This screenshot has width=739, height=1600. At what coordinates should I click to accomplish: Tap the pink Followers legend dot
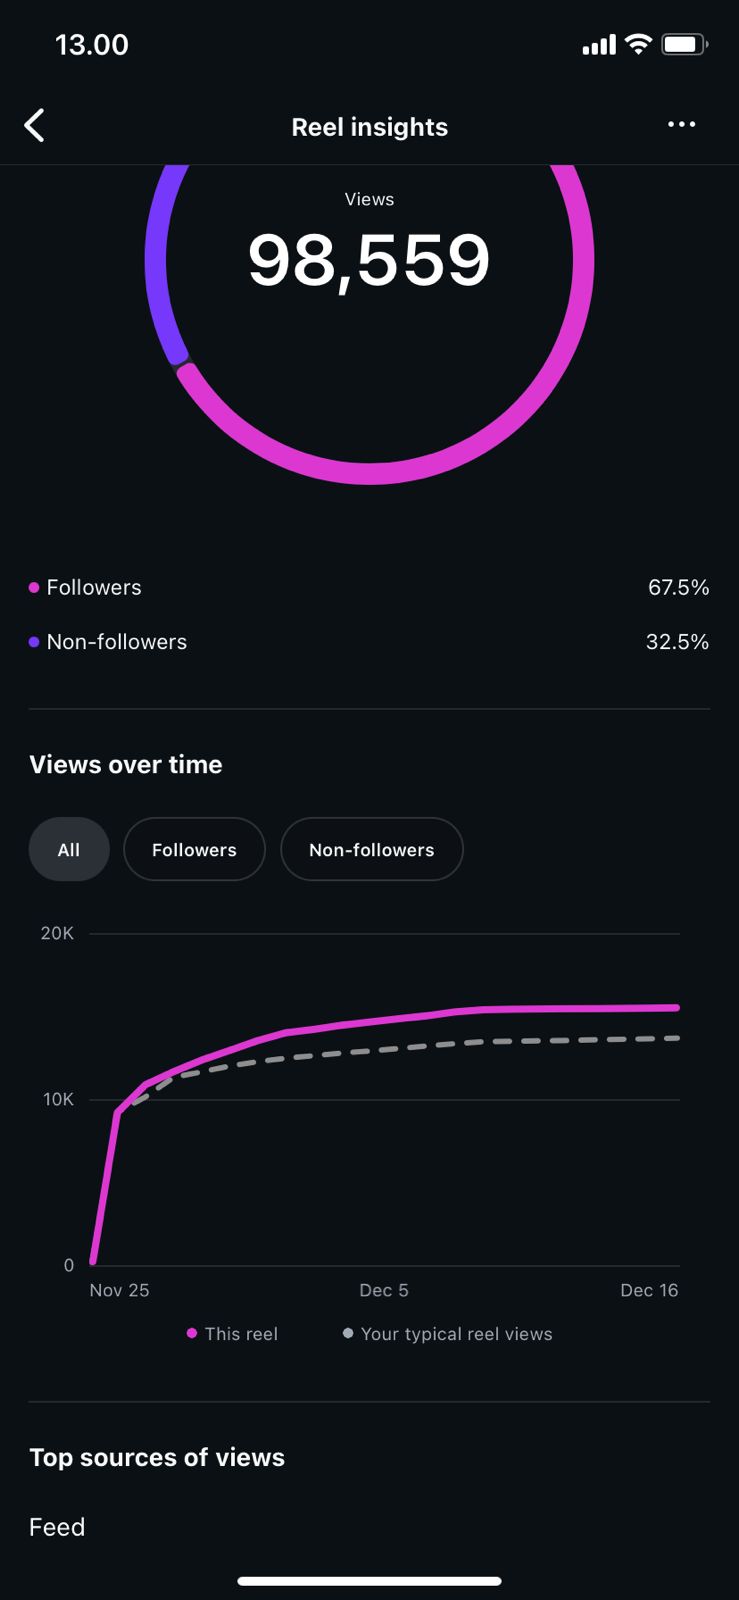34,588
